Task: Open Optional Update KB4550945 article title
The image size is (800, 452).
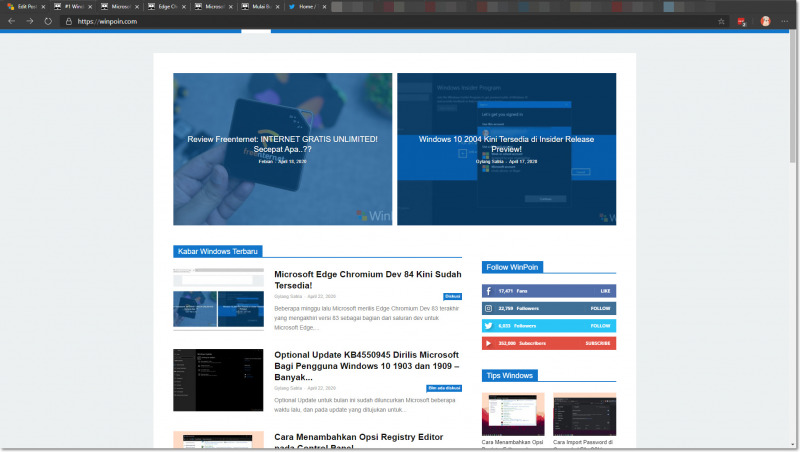Action: click(367, 366)
